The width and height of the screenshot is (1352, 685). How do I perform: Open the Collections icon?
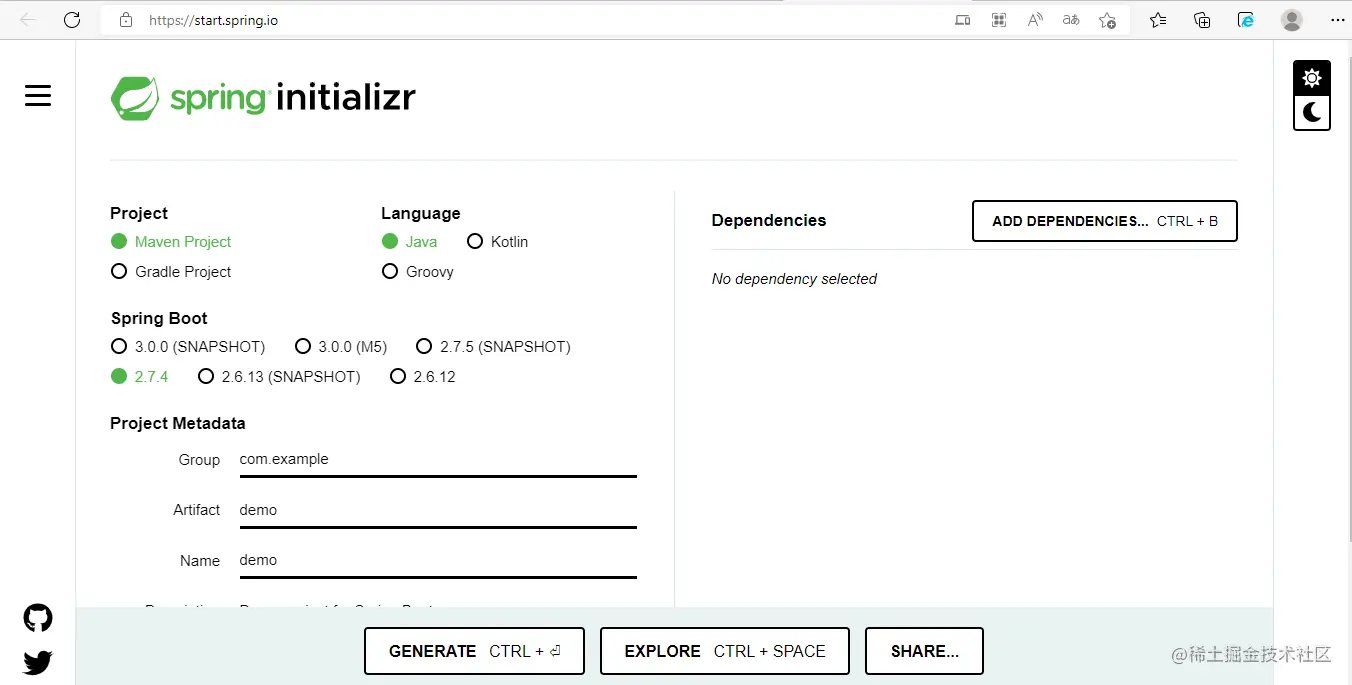[x=1202, y=20]
